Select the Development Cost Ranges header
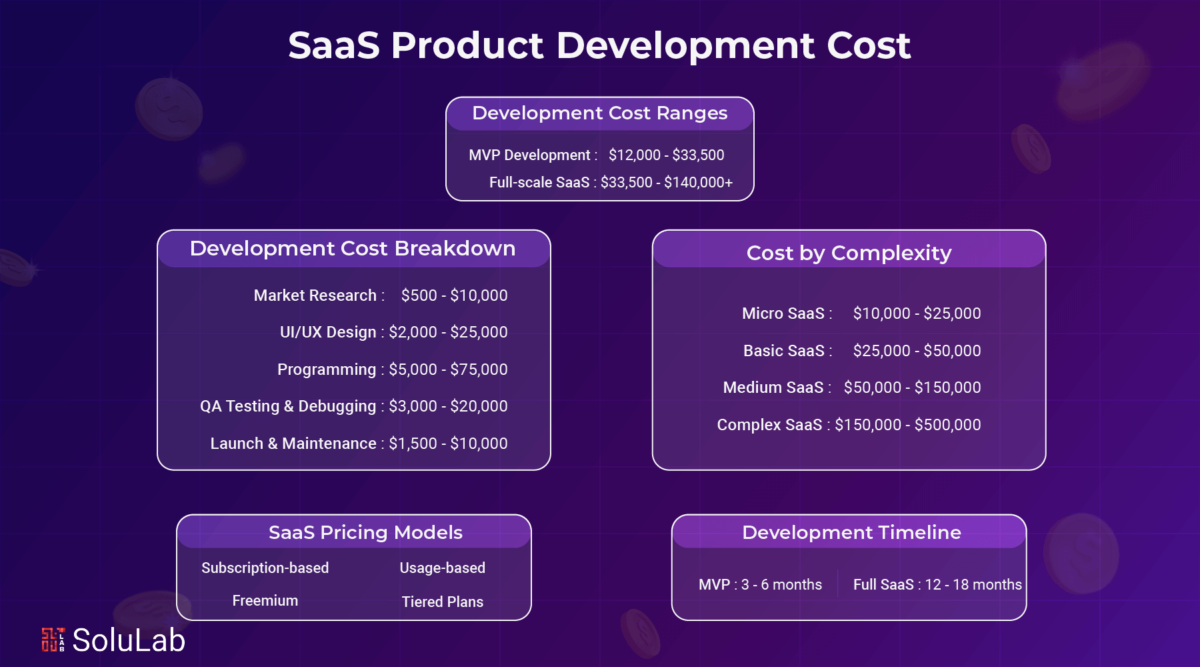Screen dimensions: 1200x667 click(599, 113)
